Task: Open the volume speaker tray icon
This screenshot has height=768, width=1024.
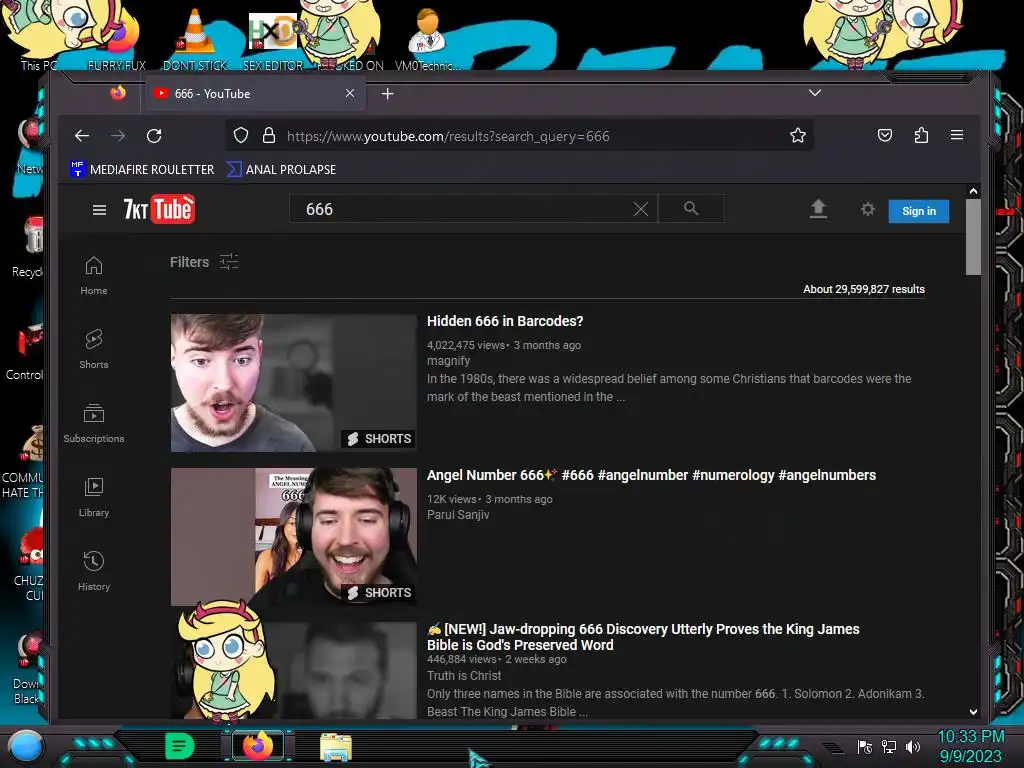Action: point(913,746)
